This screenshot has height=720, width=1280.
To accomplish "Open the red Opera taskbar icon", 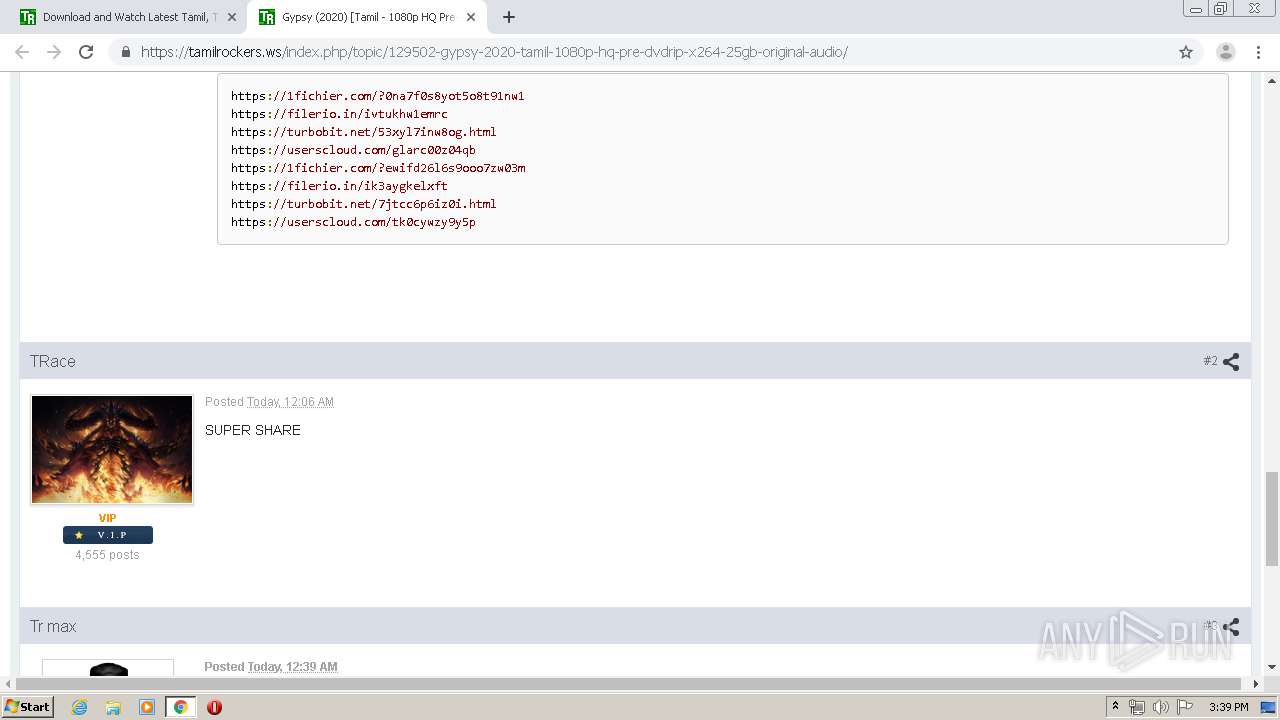I will click(x=214, y=707).
